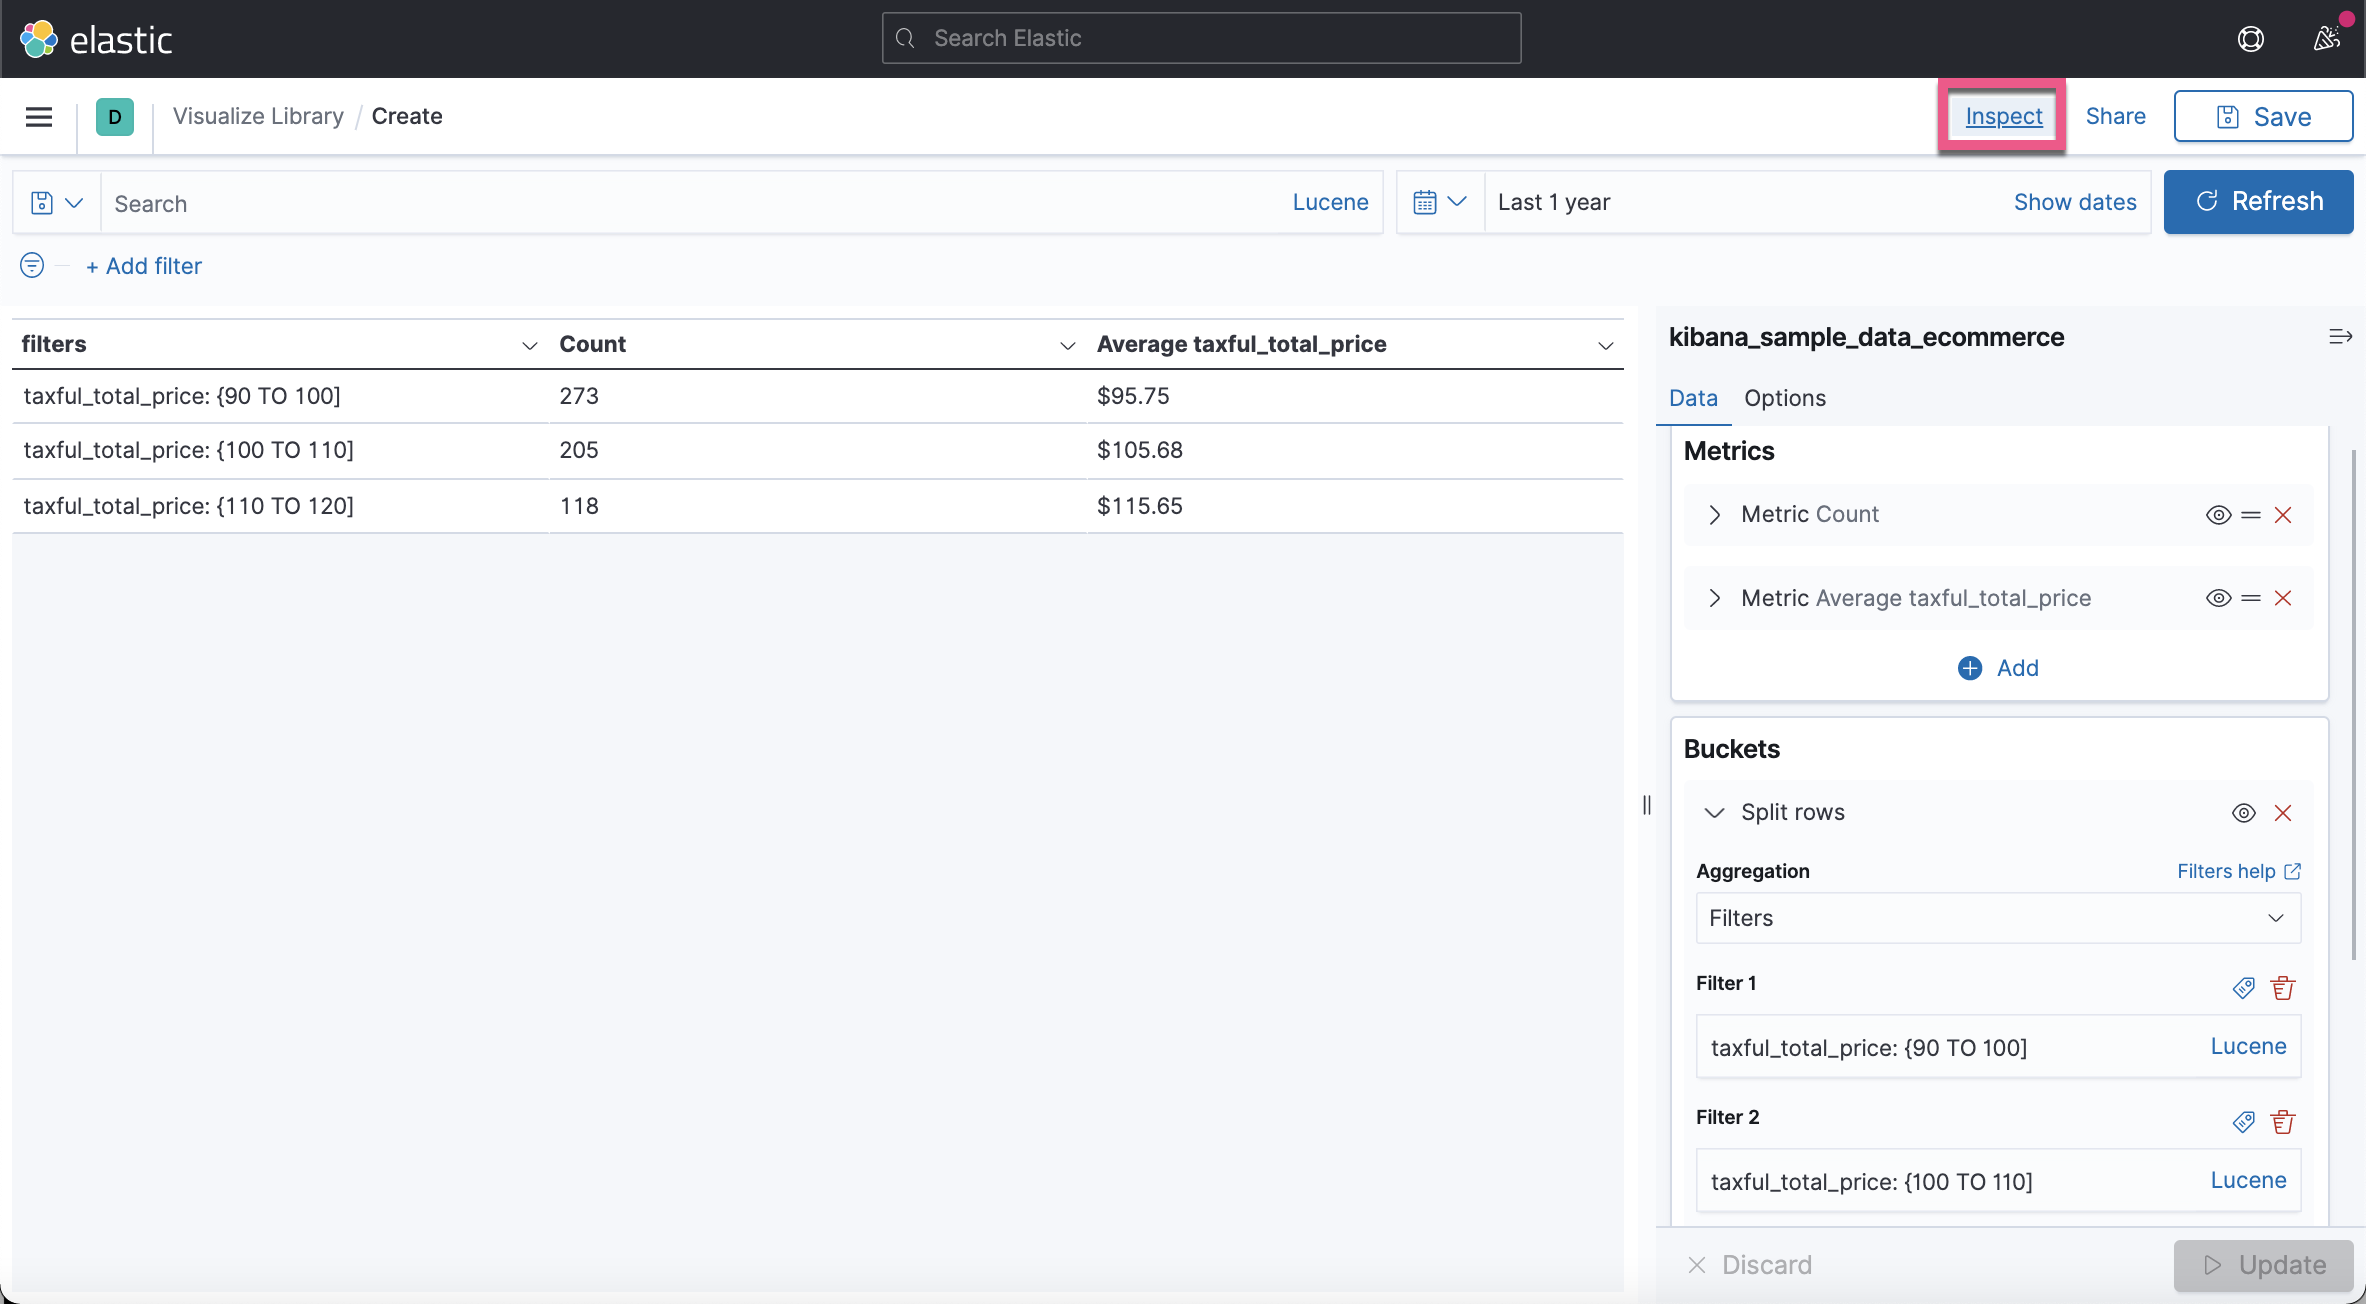Open the help menu icon

(2250, 39)
